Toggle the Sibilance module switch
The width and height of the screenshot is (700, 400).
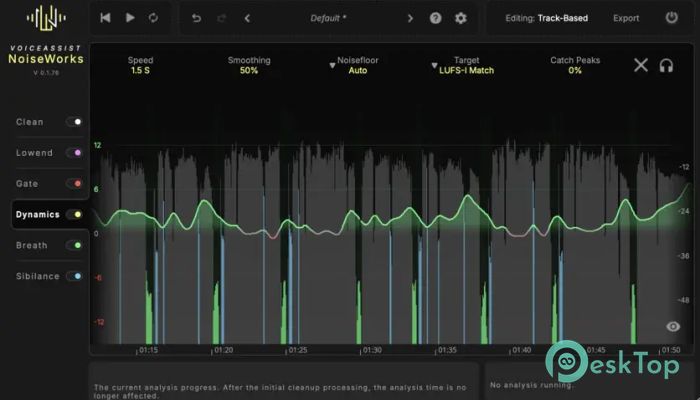point(75,276)
